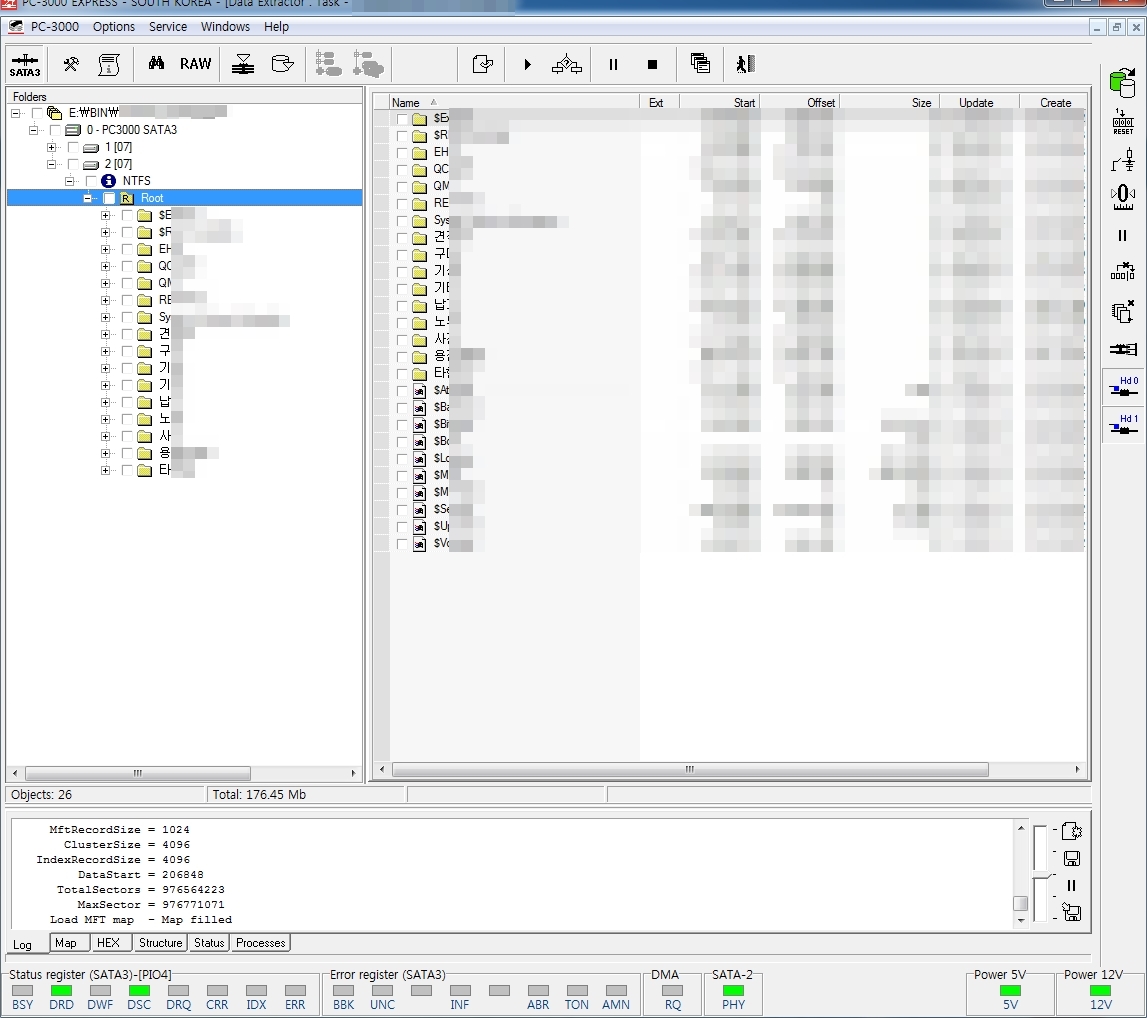The image size is (1147, 1018).
Task: Select the Hd 1 head icon
Action: (1124, 425)
